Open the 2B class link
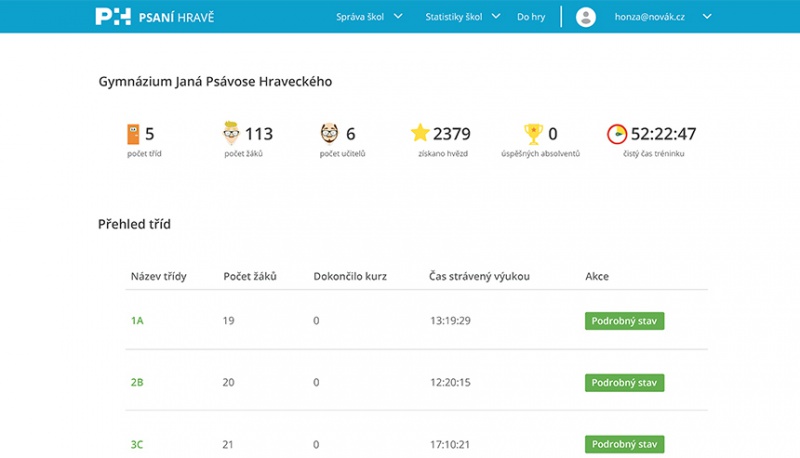The image size is (800, 458). click(137, 383)
